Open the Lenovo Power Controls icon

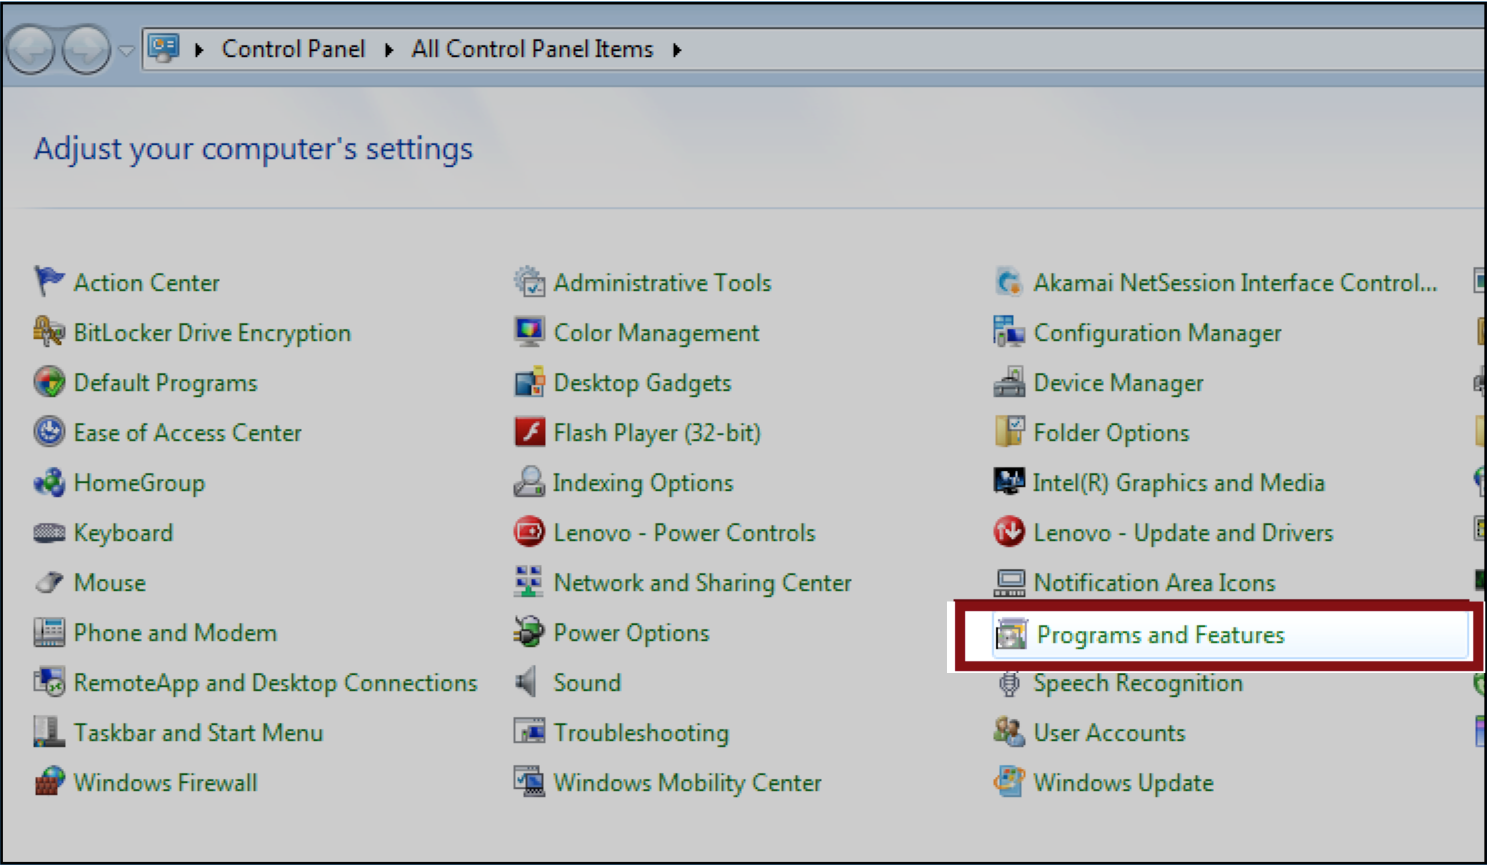(x=529, y=532)
